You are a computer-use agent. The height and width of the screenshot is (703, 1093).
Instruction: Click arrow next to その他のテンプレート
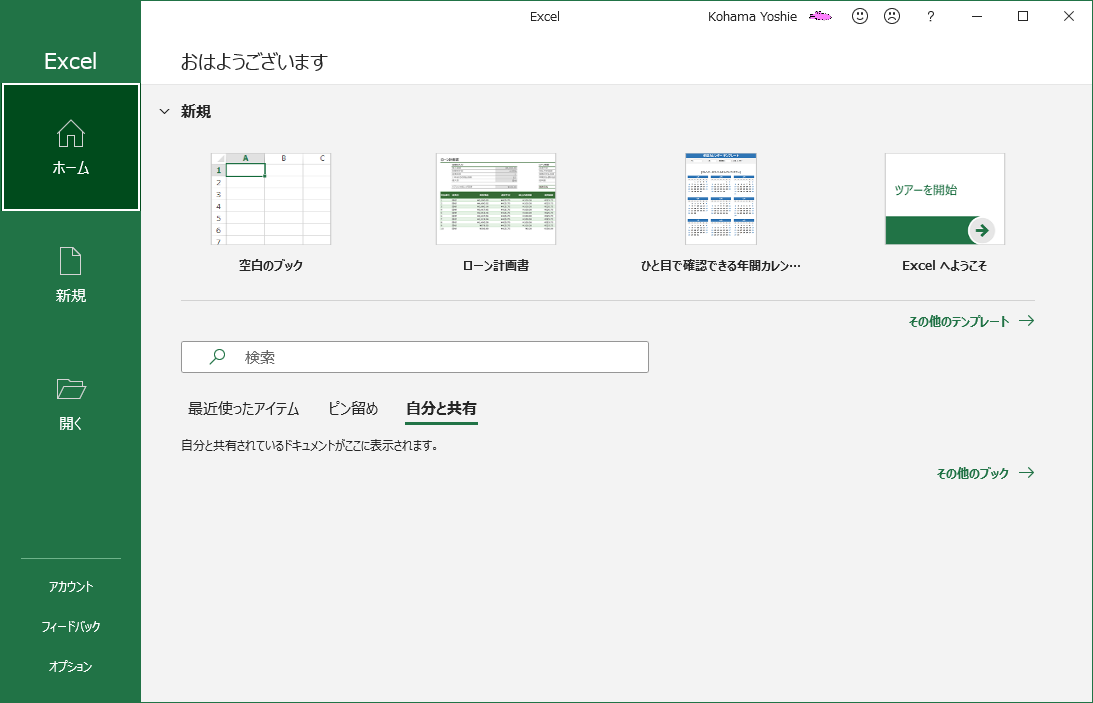(1026, 321)
